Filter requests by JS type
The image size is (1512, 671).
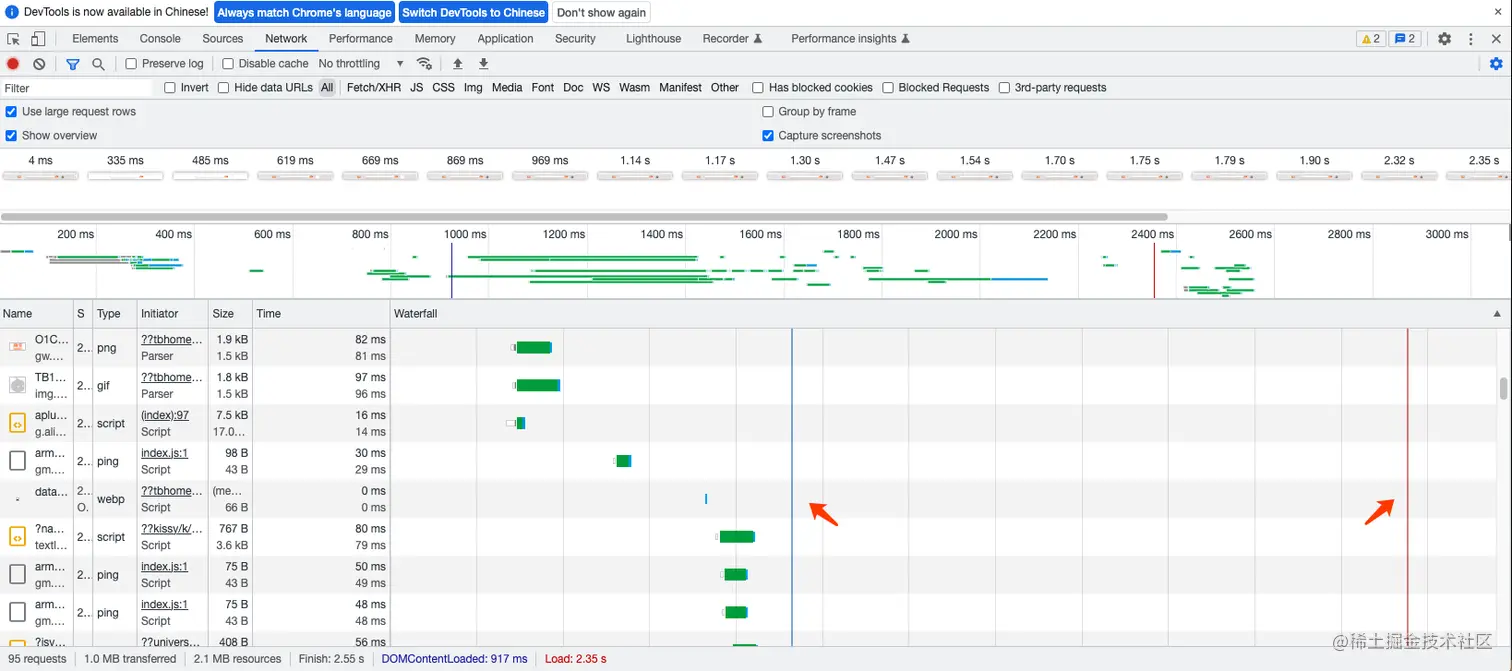pyautogui.click(x=416, y=88)
